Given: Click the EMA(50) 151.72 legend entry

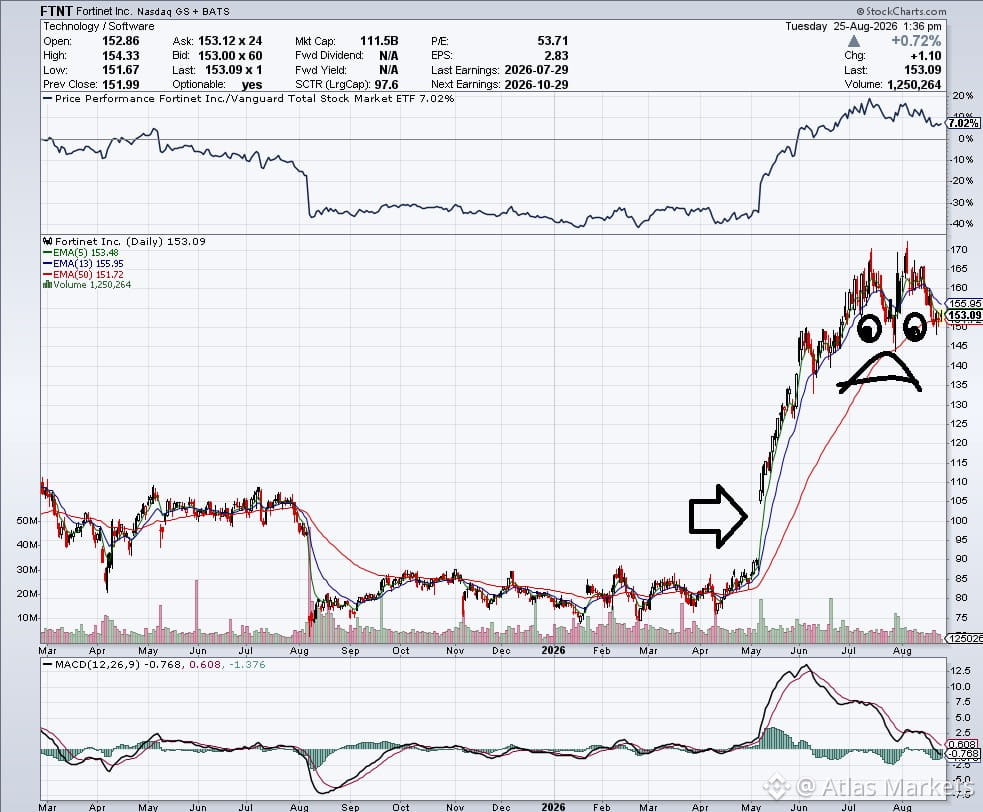Looking at the screenshot, I should [x=83, y=274].
